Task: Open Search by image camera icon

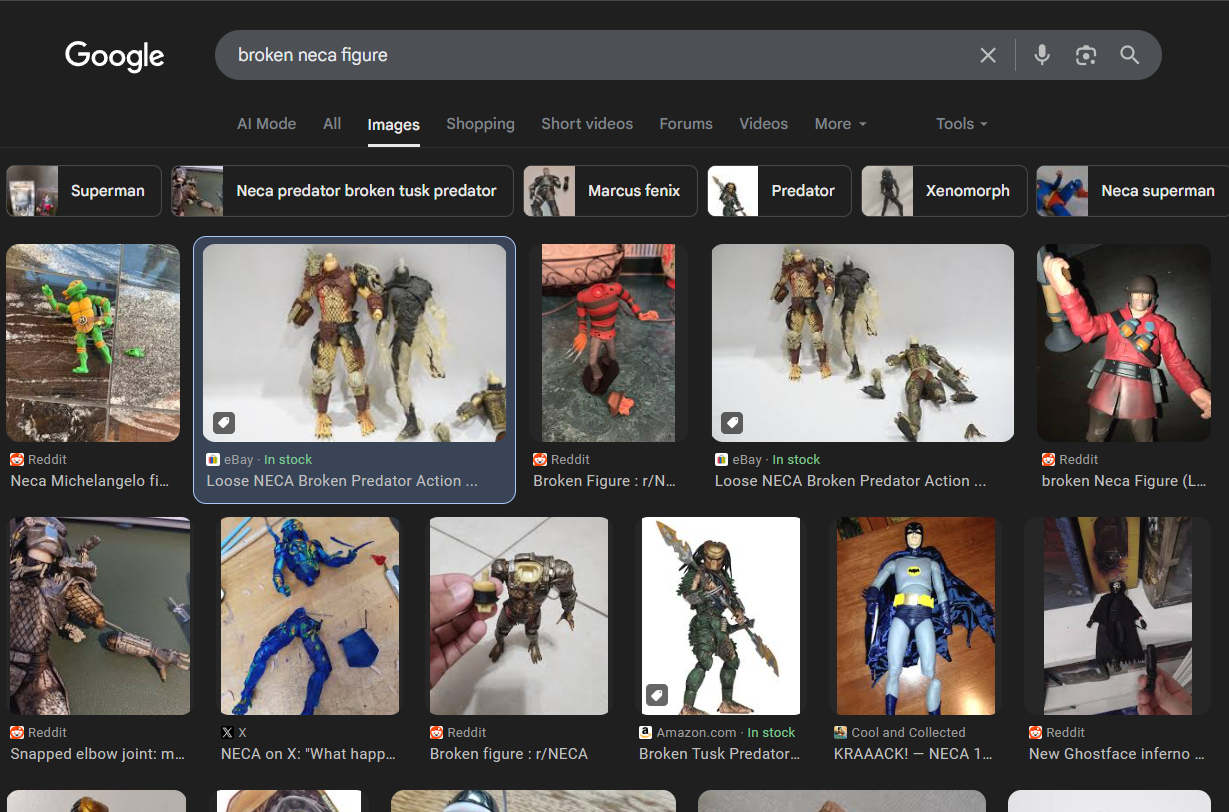Action: (1086, 55)
